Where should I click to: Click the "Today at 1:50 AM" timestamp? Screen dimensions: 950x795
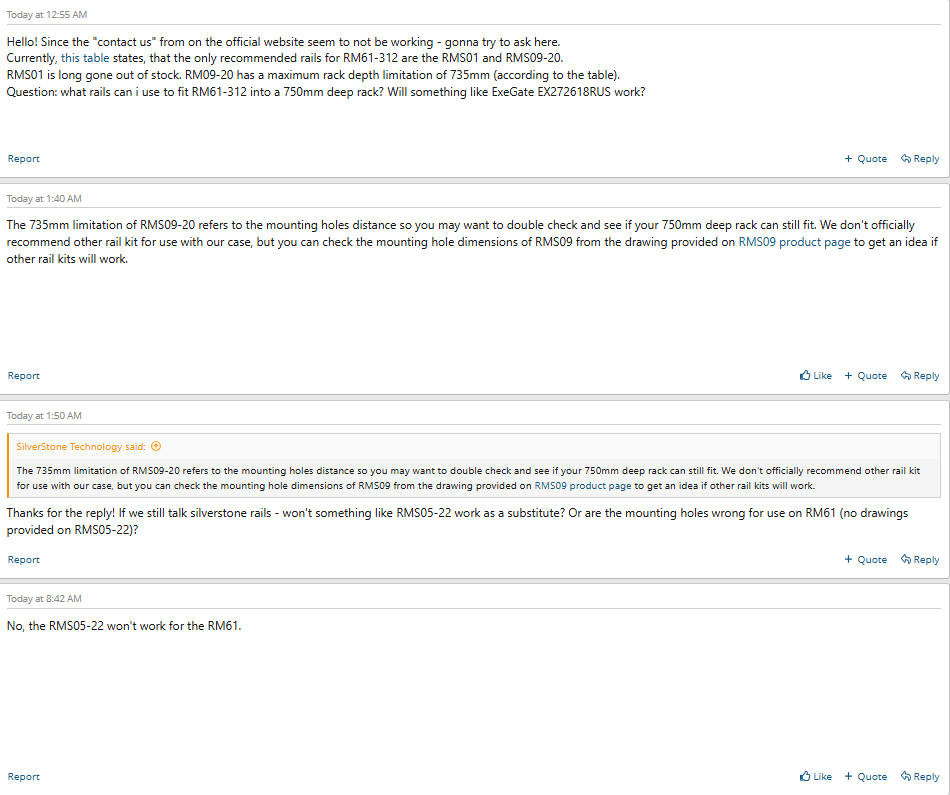pos(44,415)
